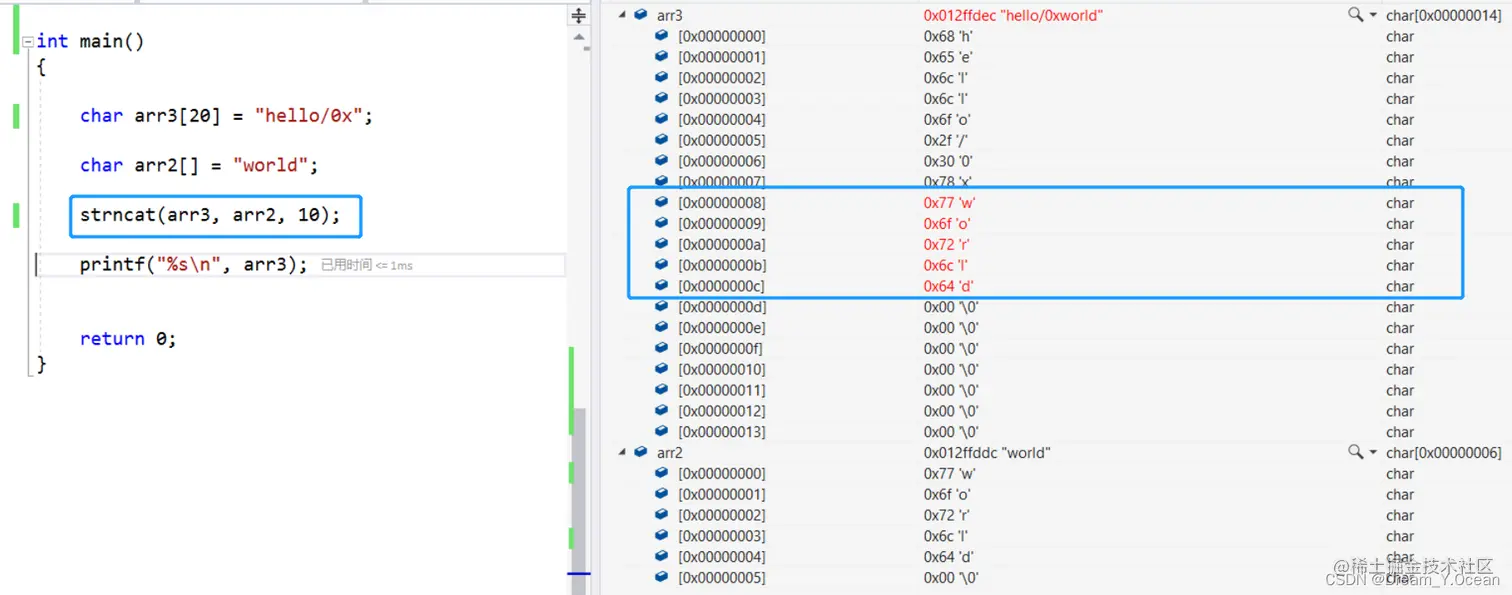Click cube icon of element [0x00000011]
The width and height of the screenshot is (1512, 595).
[x=661, y=390]
